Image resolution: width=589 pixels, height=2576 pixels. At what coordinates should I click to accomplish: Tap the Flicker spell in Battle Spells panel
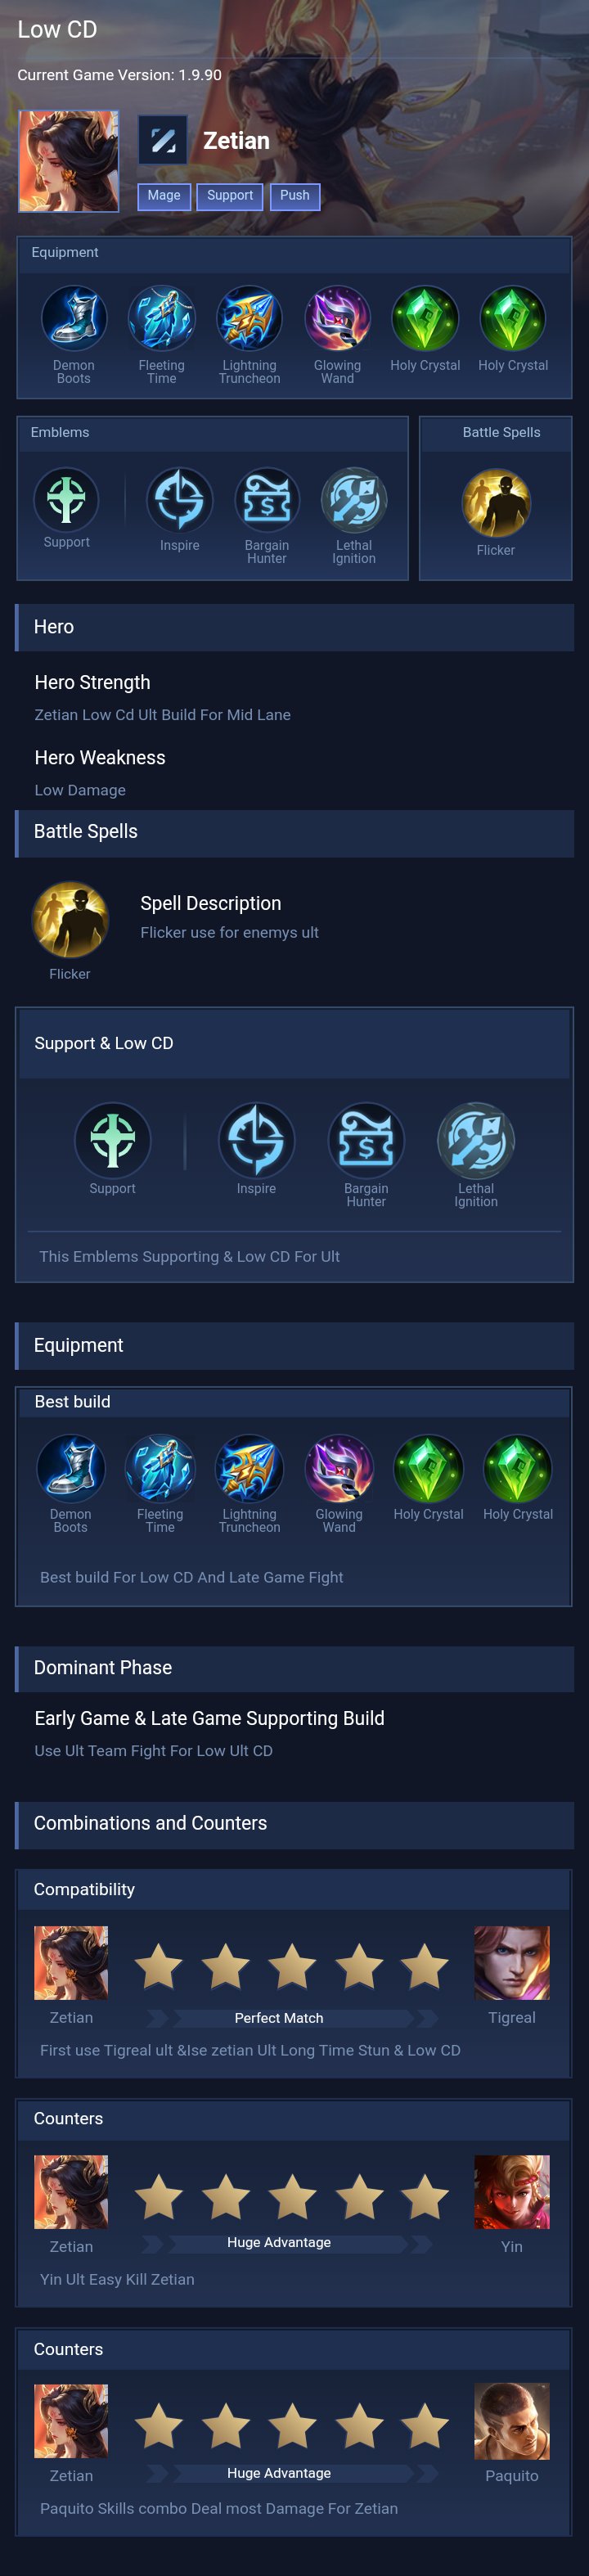coord(496,503)
